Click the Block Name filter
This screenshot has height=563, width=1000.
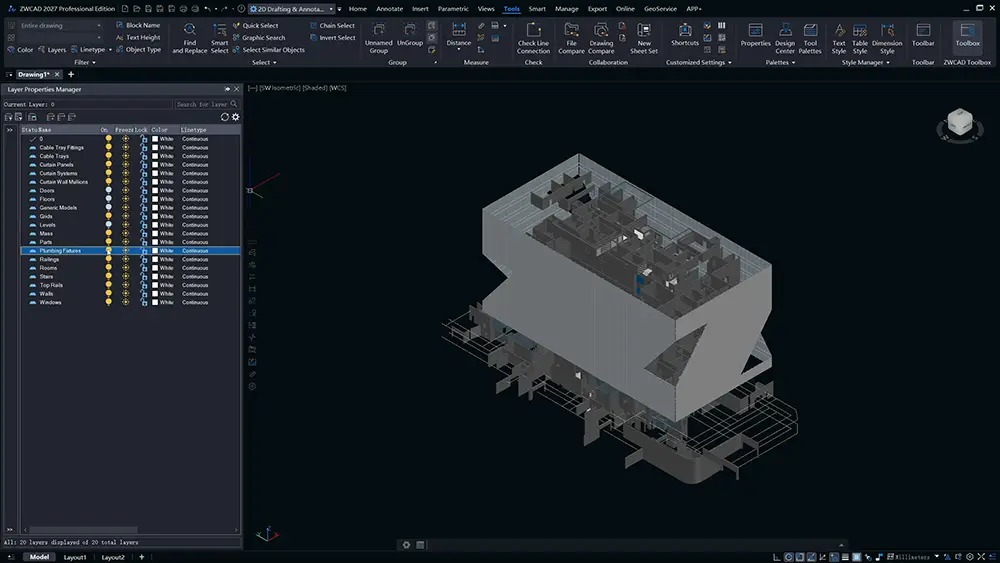(138, 26)
